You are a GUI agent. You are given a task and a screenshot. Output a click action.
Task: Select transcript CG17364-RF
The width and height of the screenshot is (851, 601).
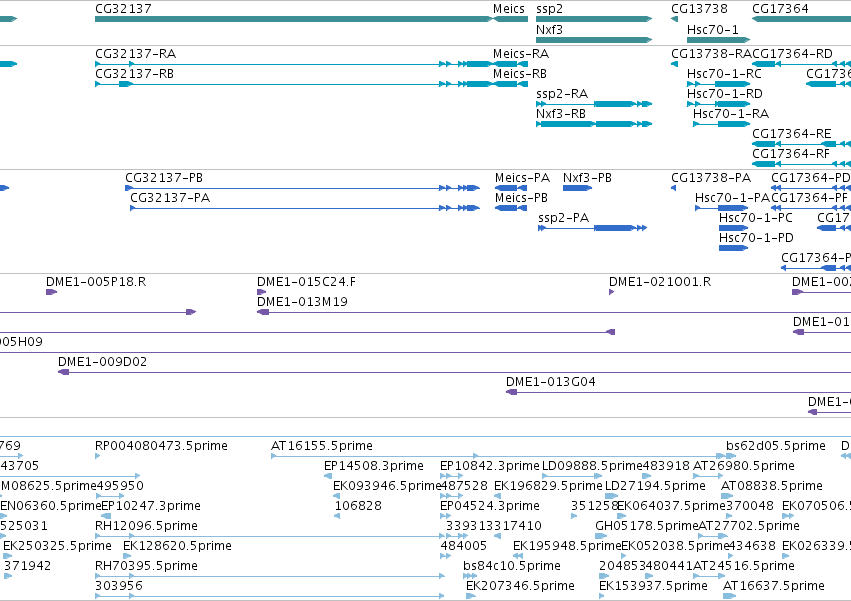801,164
